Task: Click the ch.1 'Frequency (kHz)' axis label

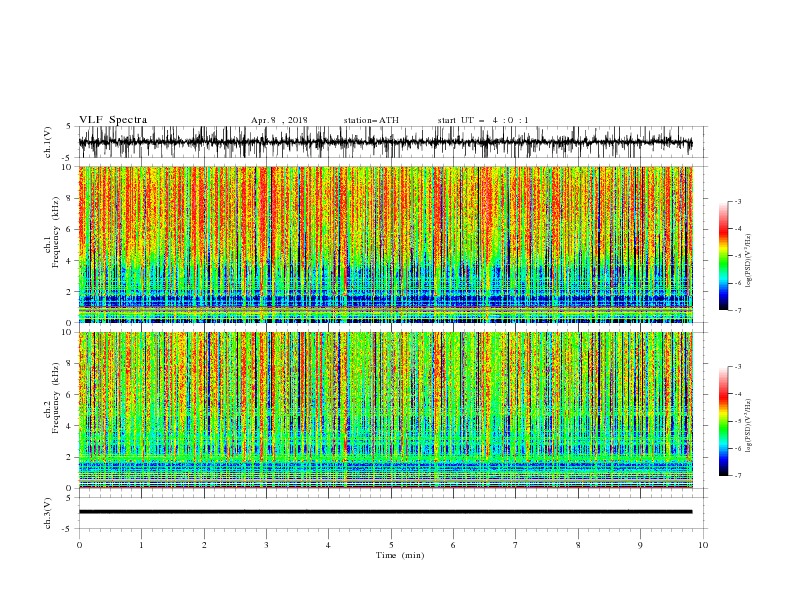Action: point(56,233)
